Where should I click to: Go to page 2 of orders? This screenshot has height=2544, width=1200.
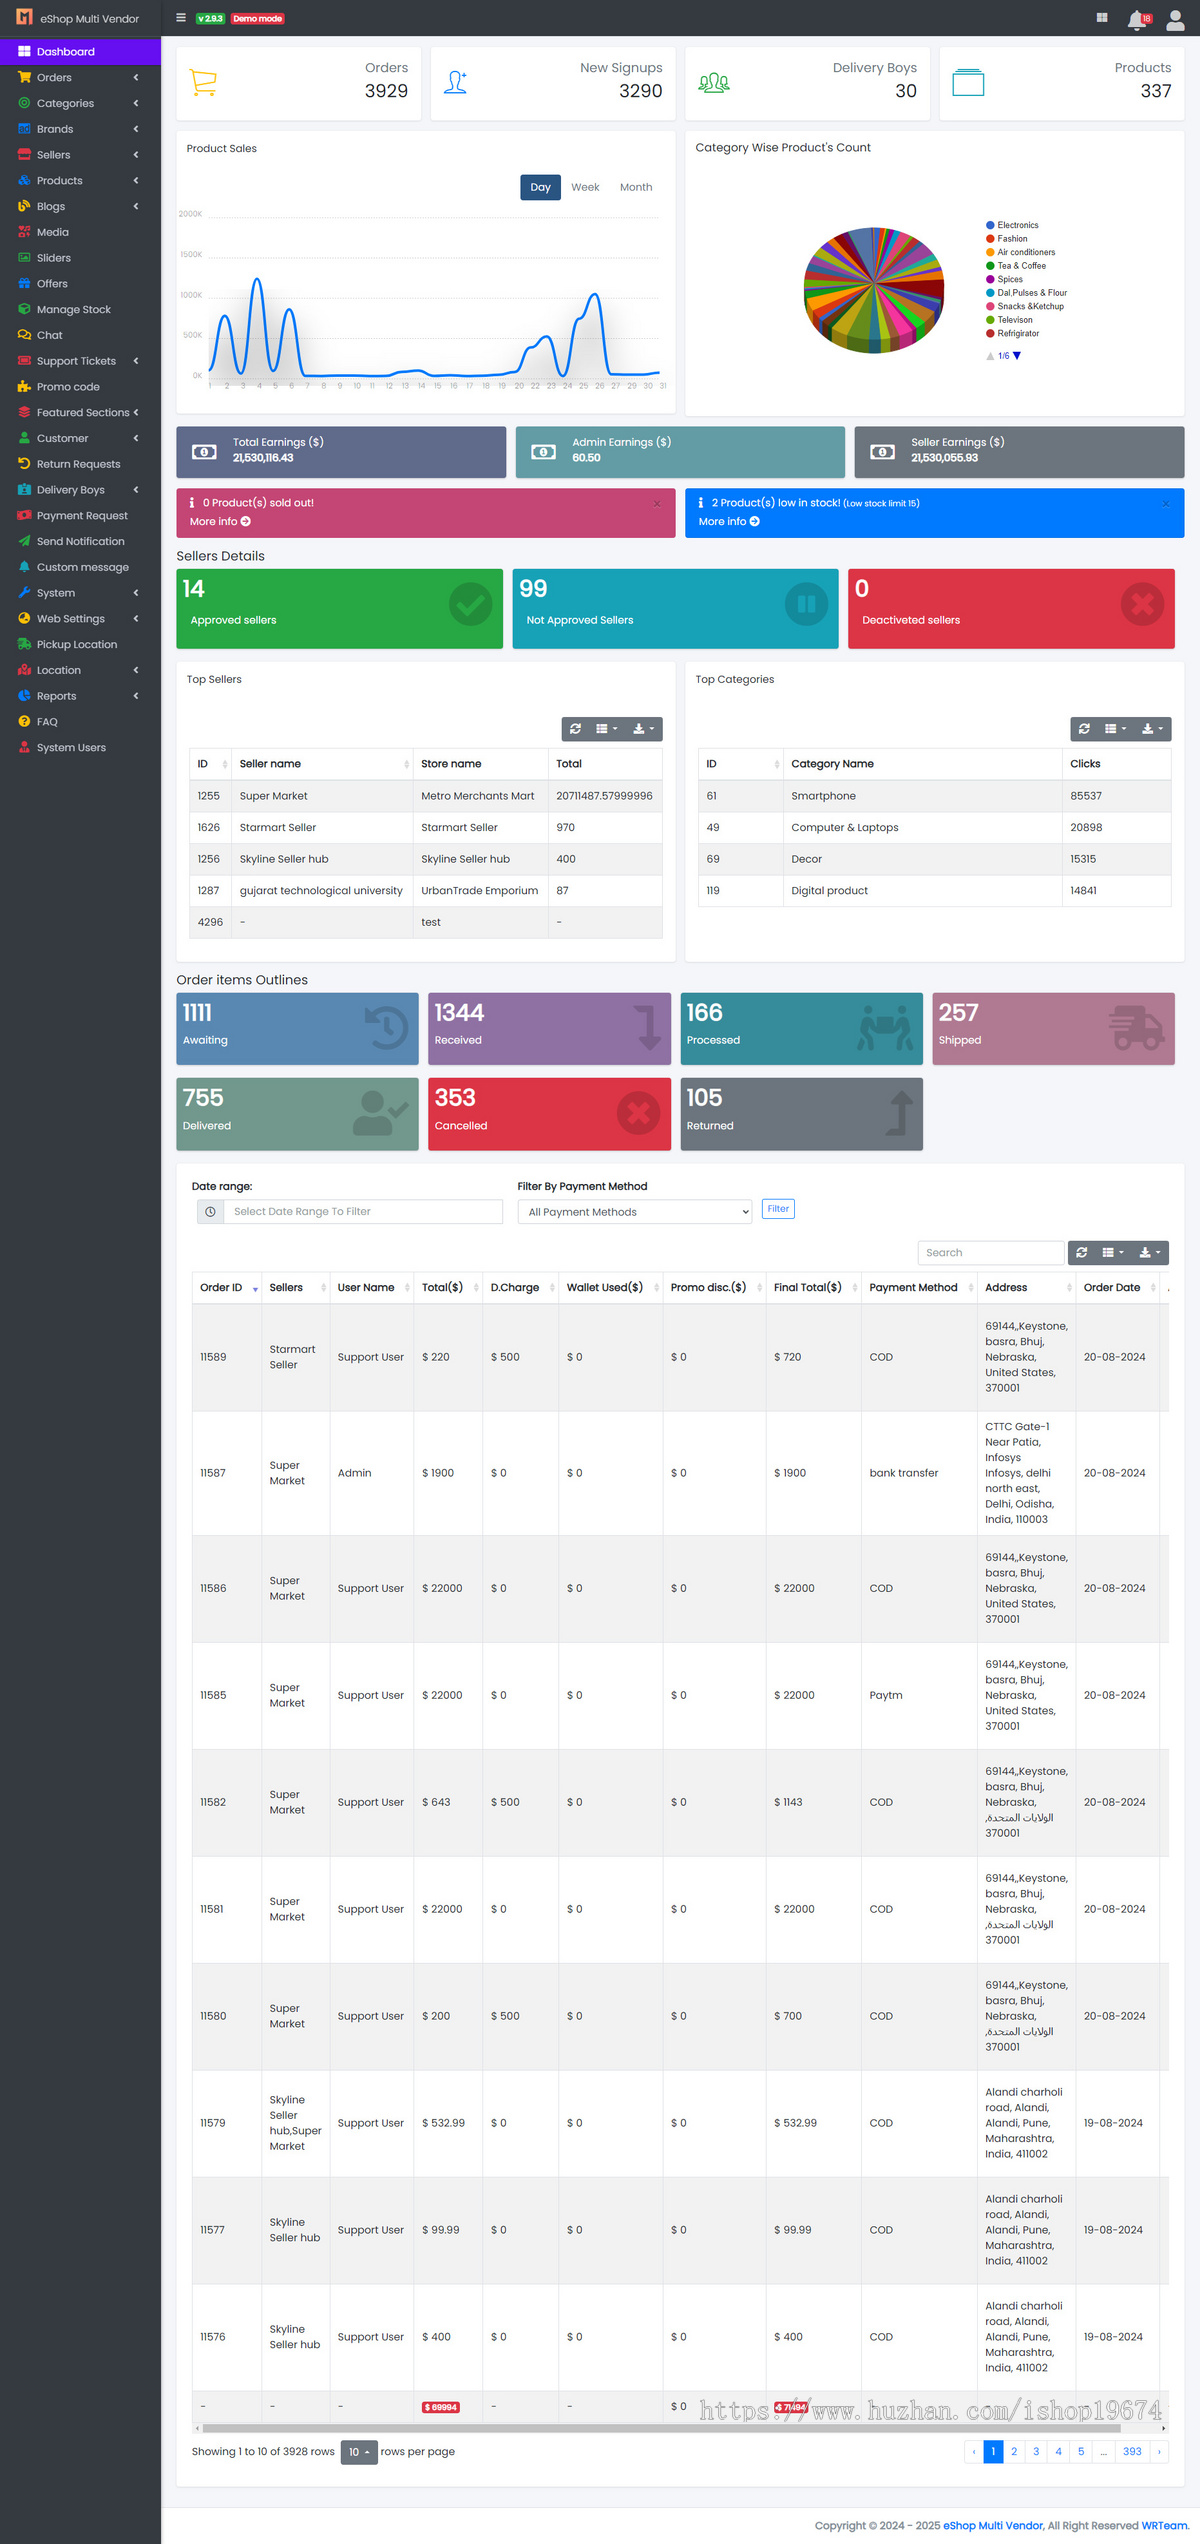(1014, 2452)
